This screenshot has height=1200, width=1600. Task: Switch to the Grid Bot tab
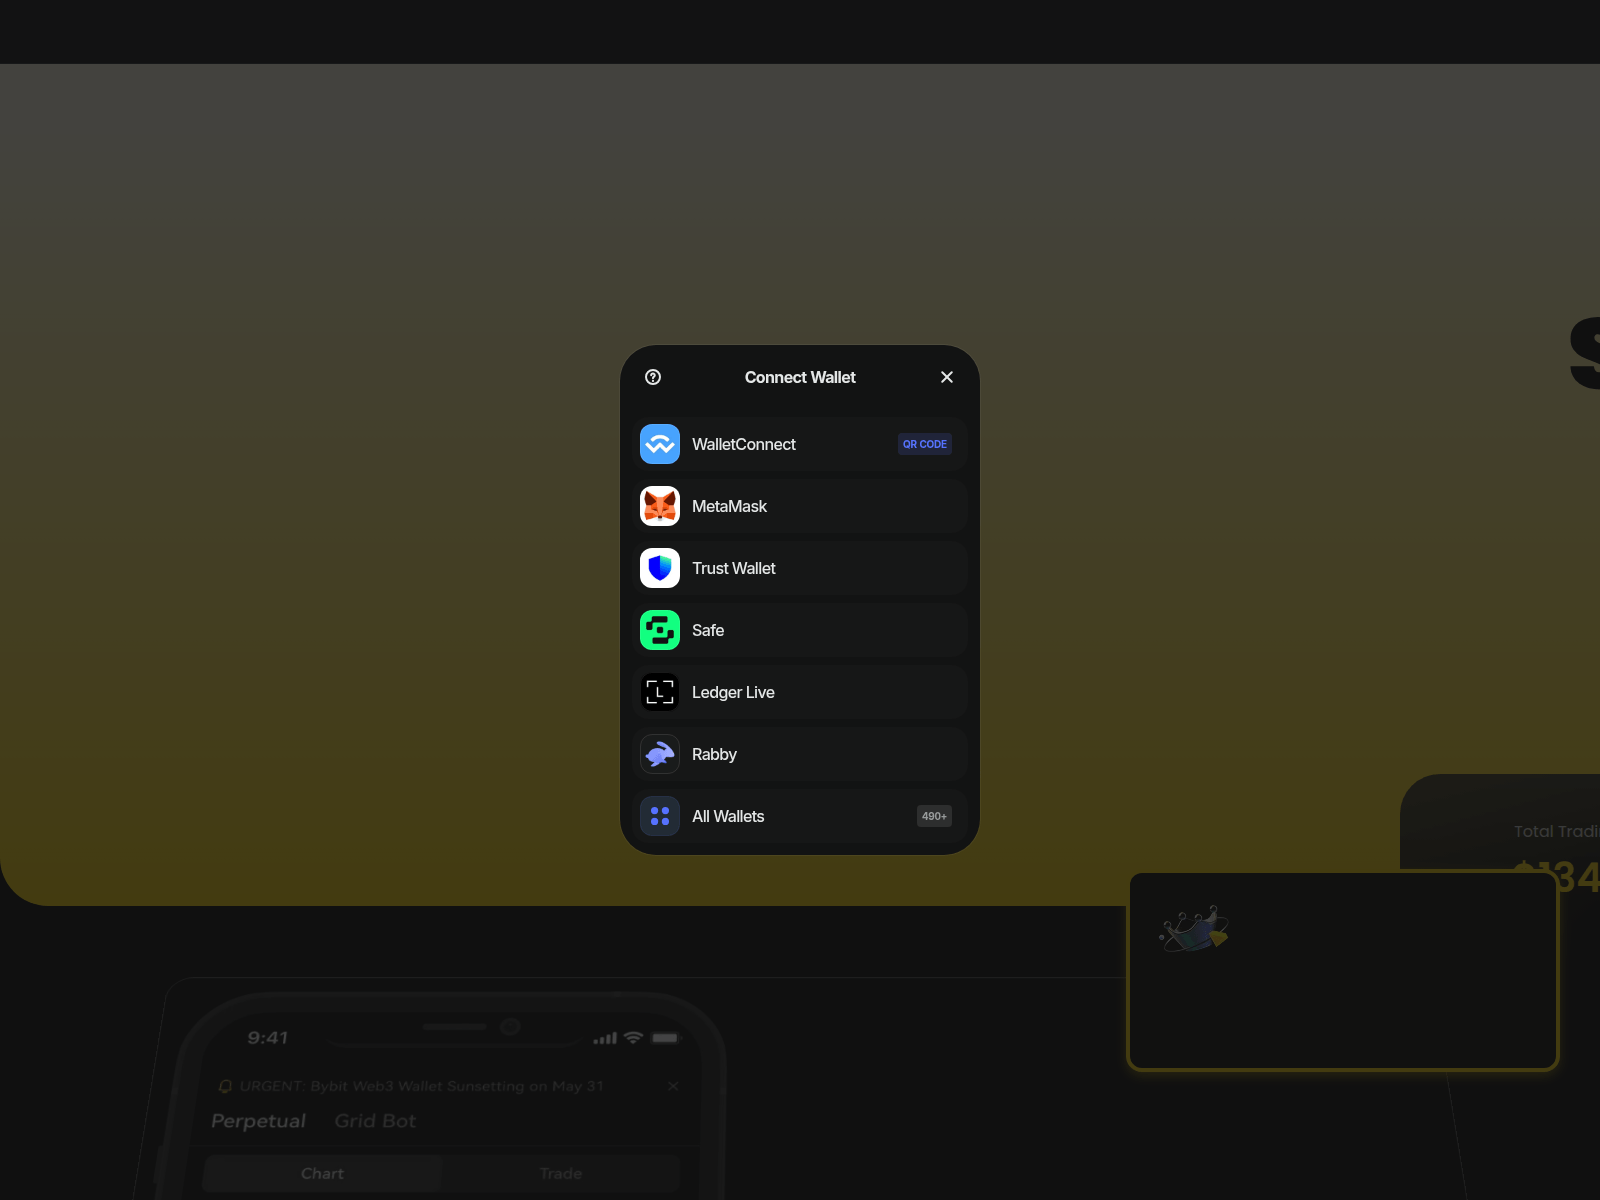(375, 1121)
